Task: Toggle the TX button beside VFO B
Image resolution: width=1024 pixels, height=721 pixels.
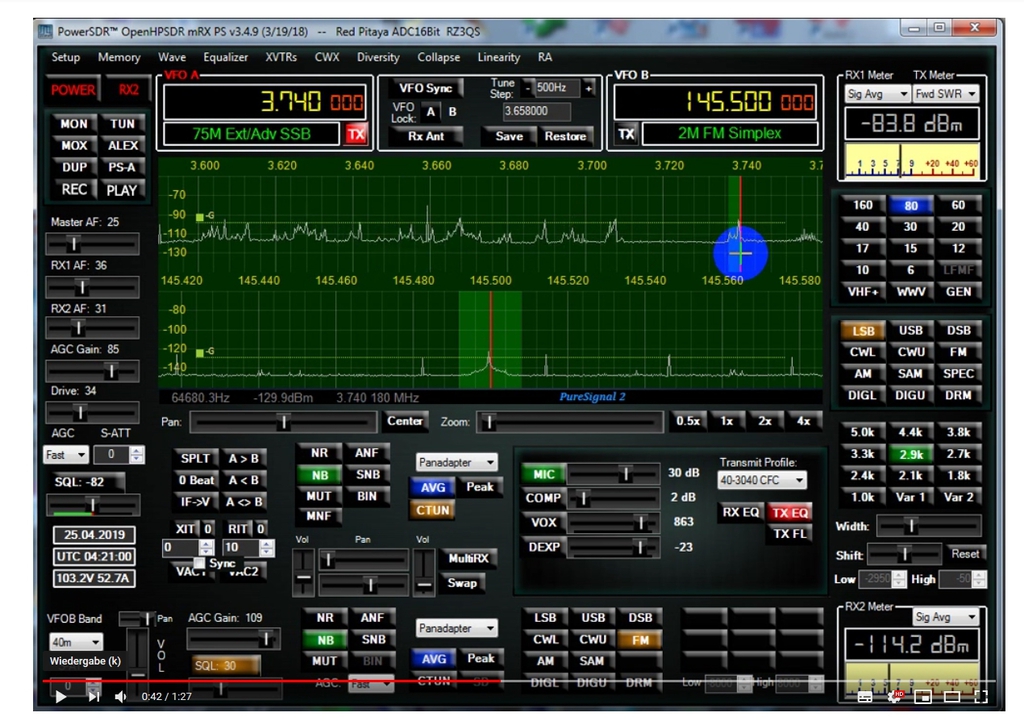Action: point(626,134)
